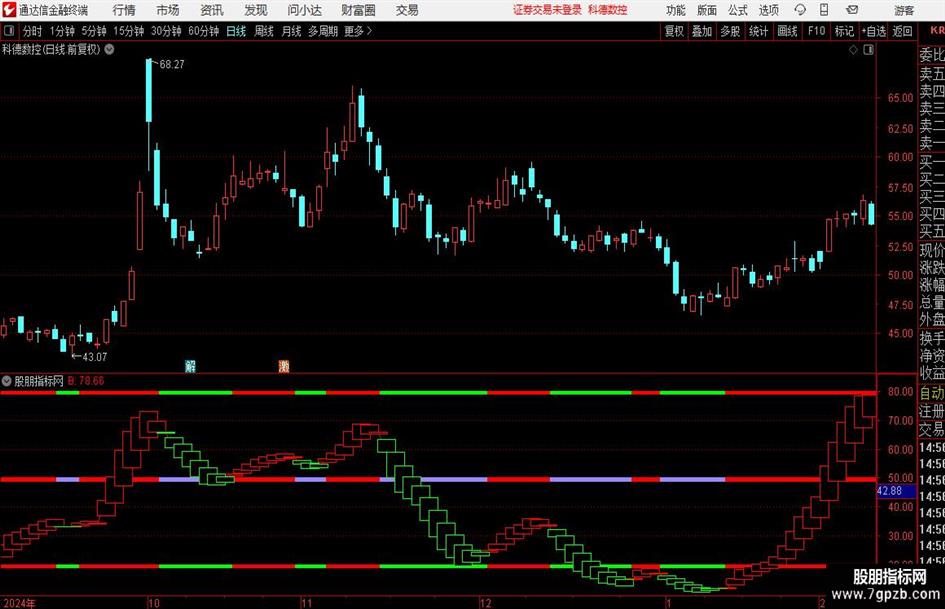Open the 功能 menu

click(676, 10)
